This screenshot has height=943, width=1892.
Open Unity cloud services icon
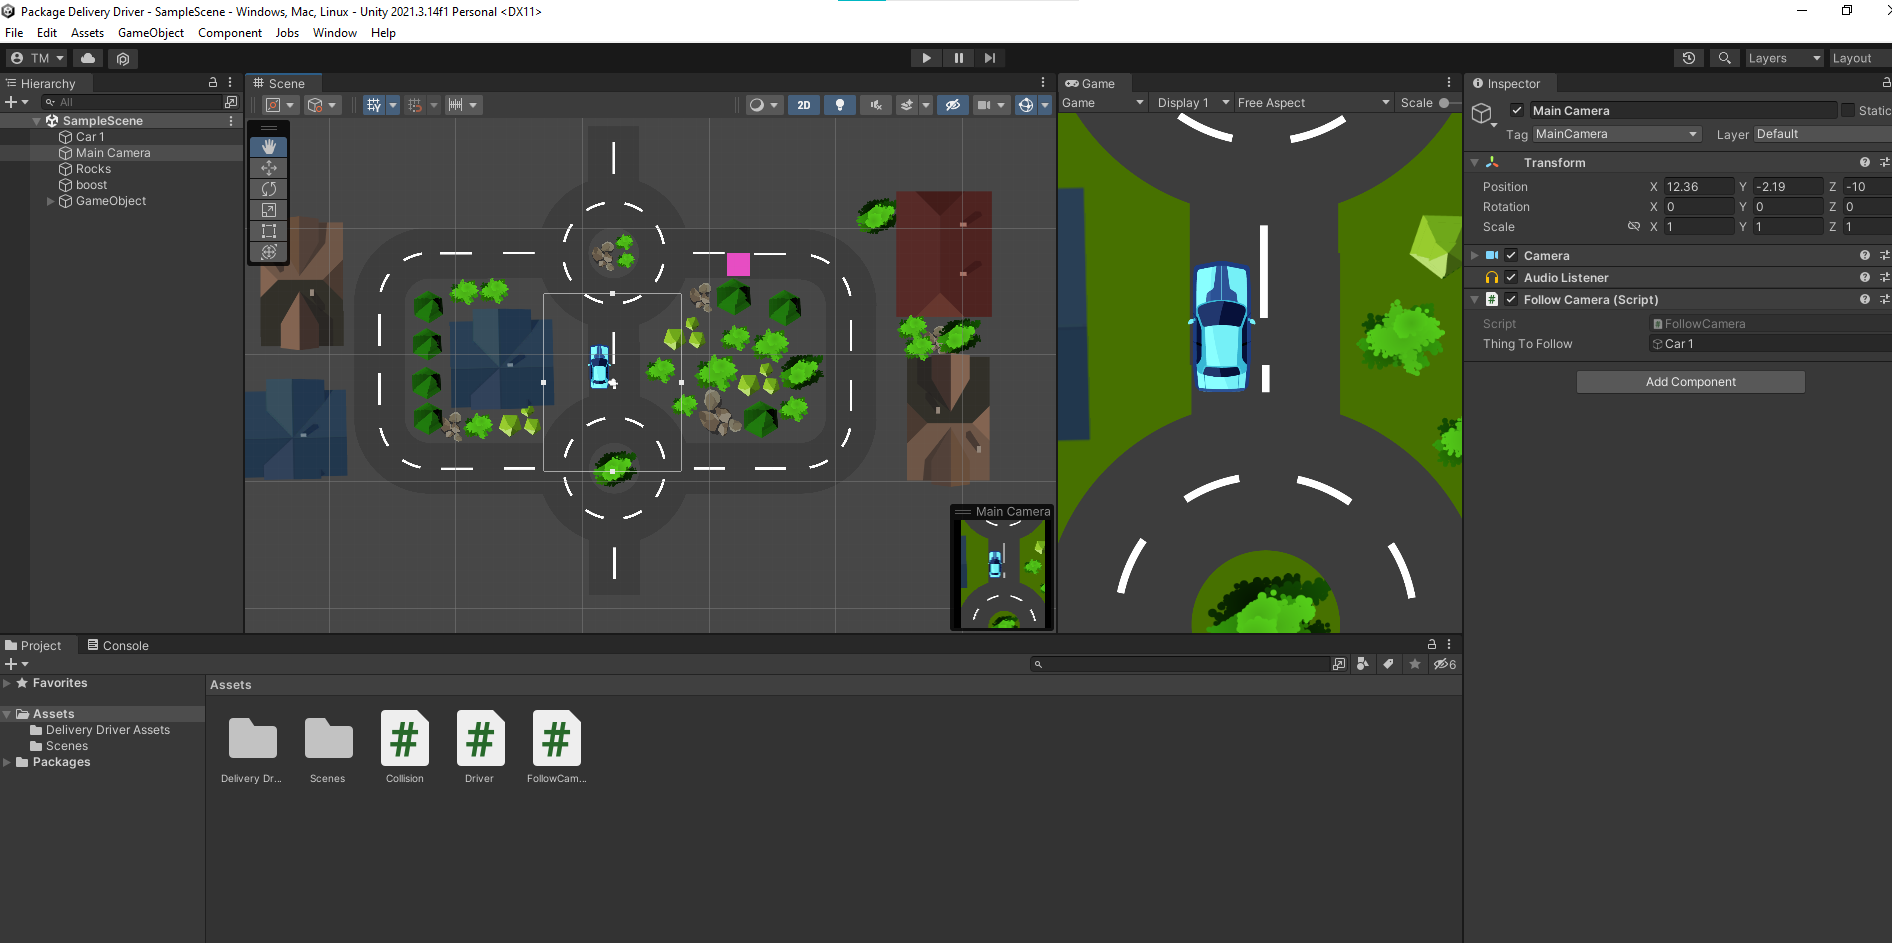(88, 58)
